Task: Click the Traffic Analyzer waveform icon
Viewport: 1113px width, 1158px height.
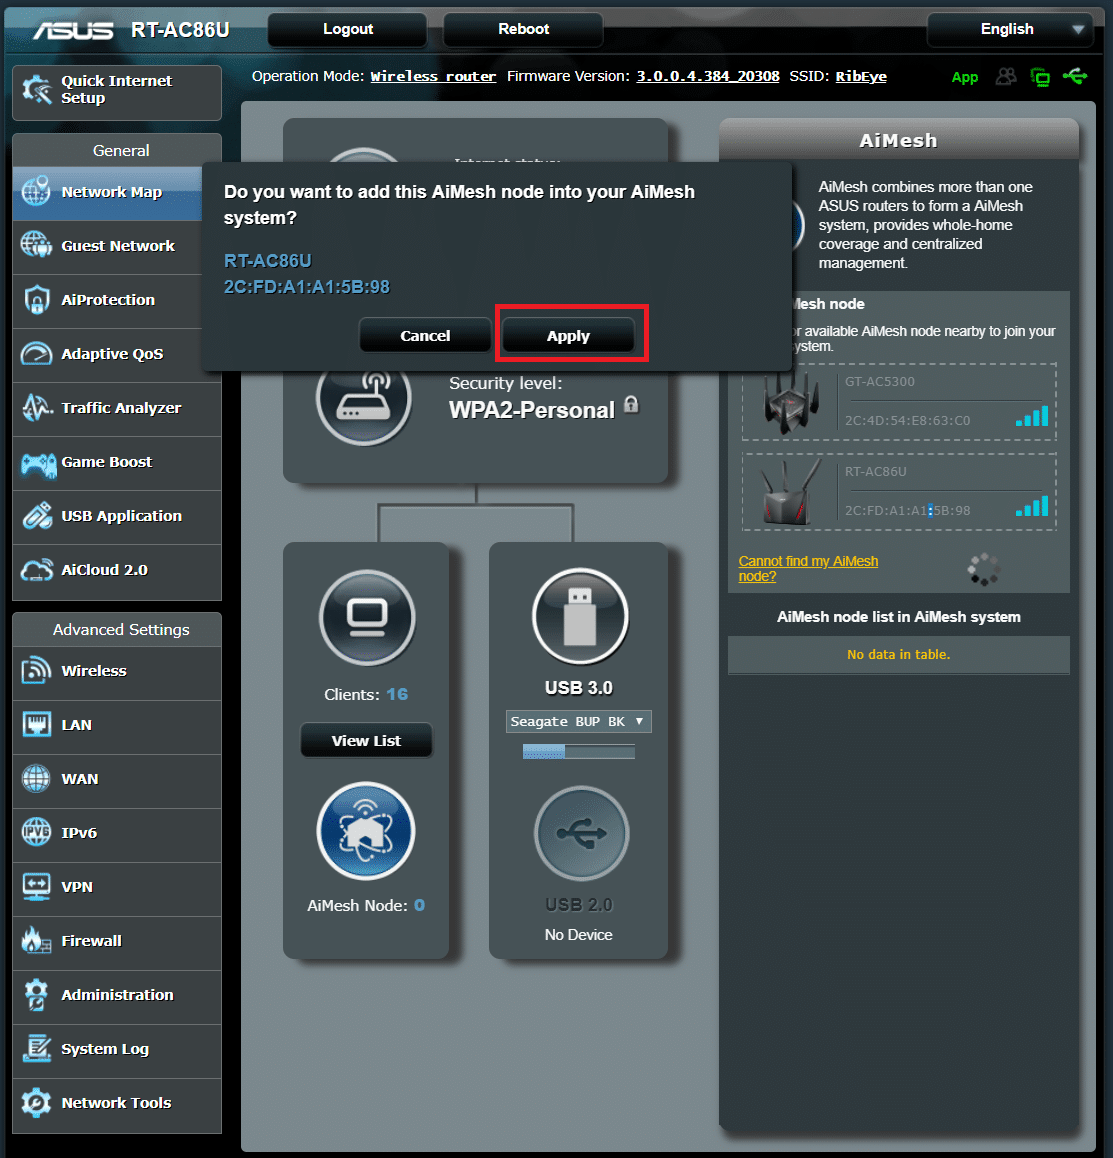Action: pos(36,408)
